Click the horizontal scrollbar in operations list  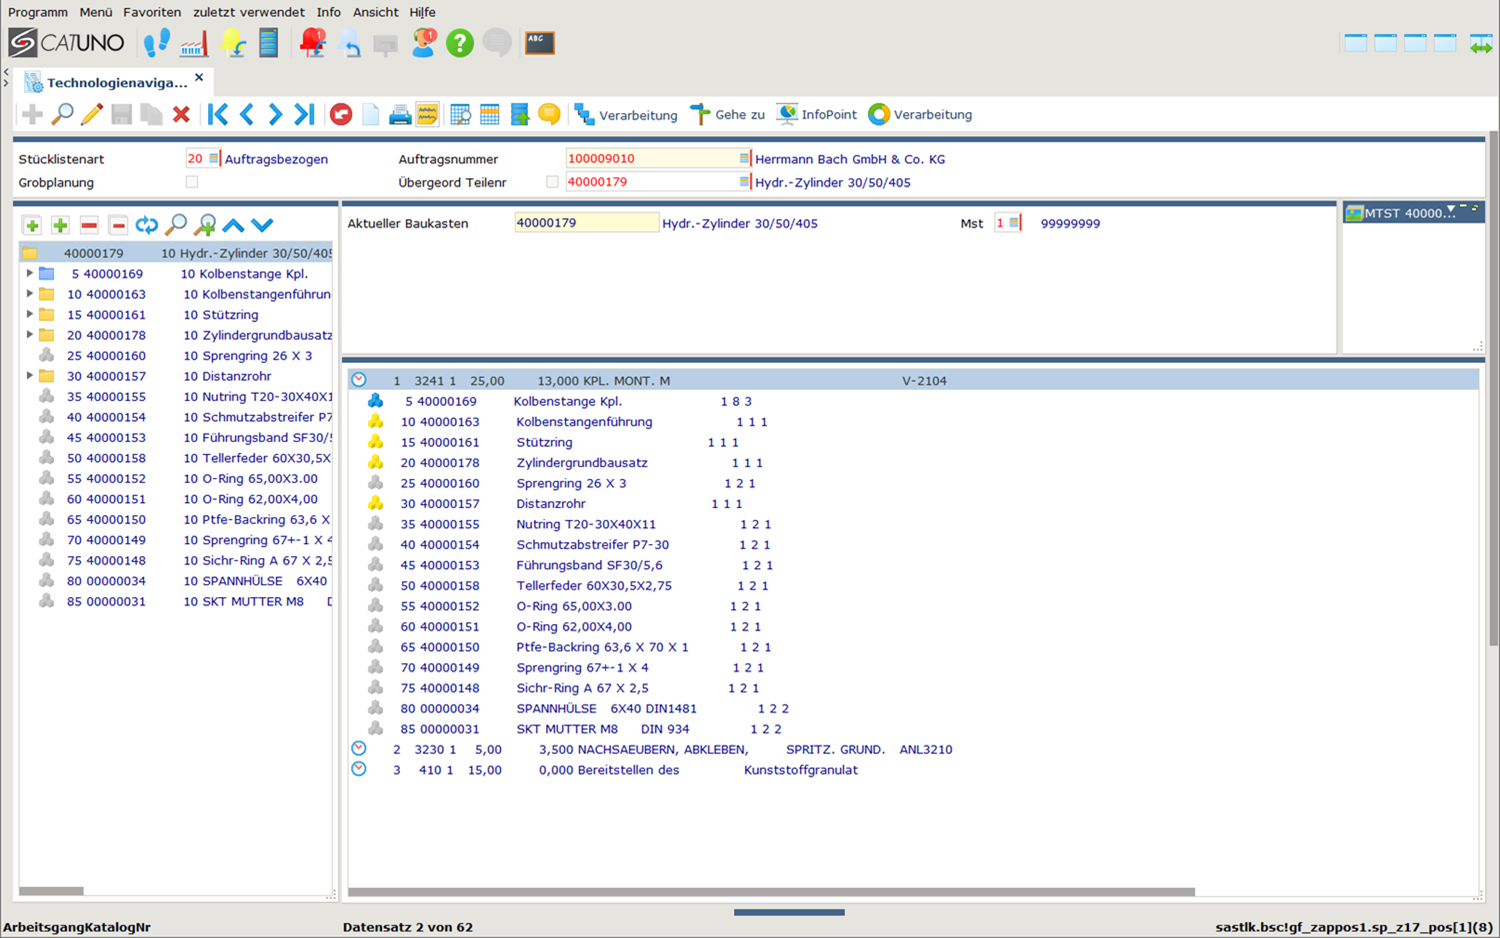(x=770, y=892)
